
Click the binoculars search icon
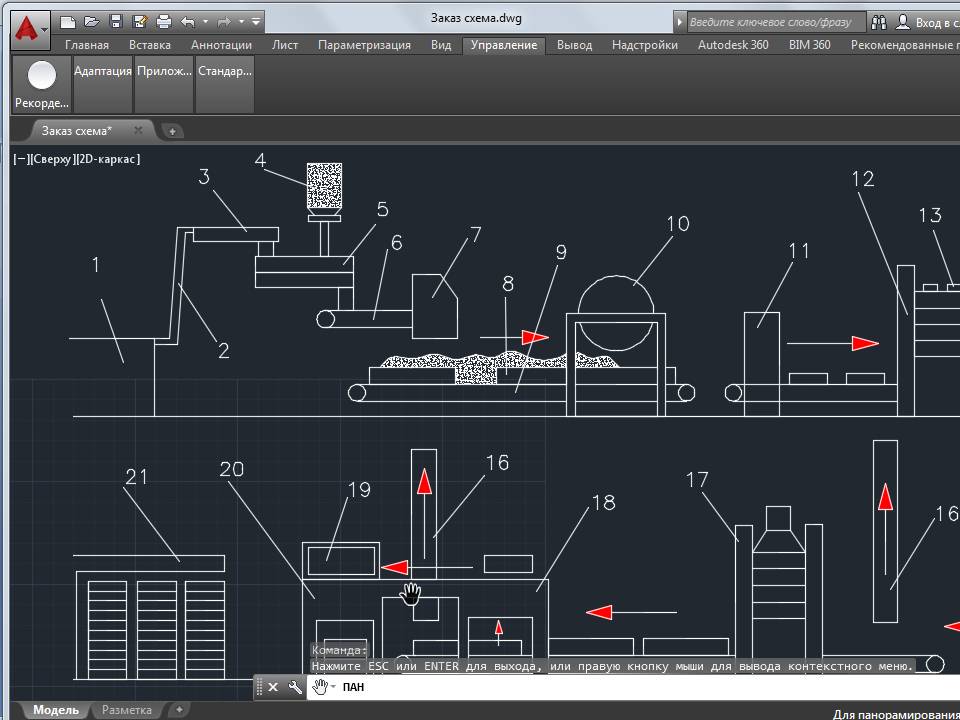click(879, 23)
